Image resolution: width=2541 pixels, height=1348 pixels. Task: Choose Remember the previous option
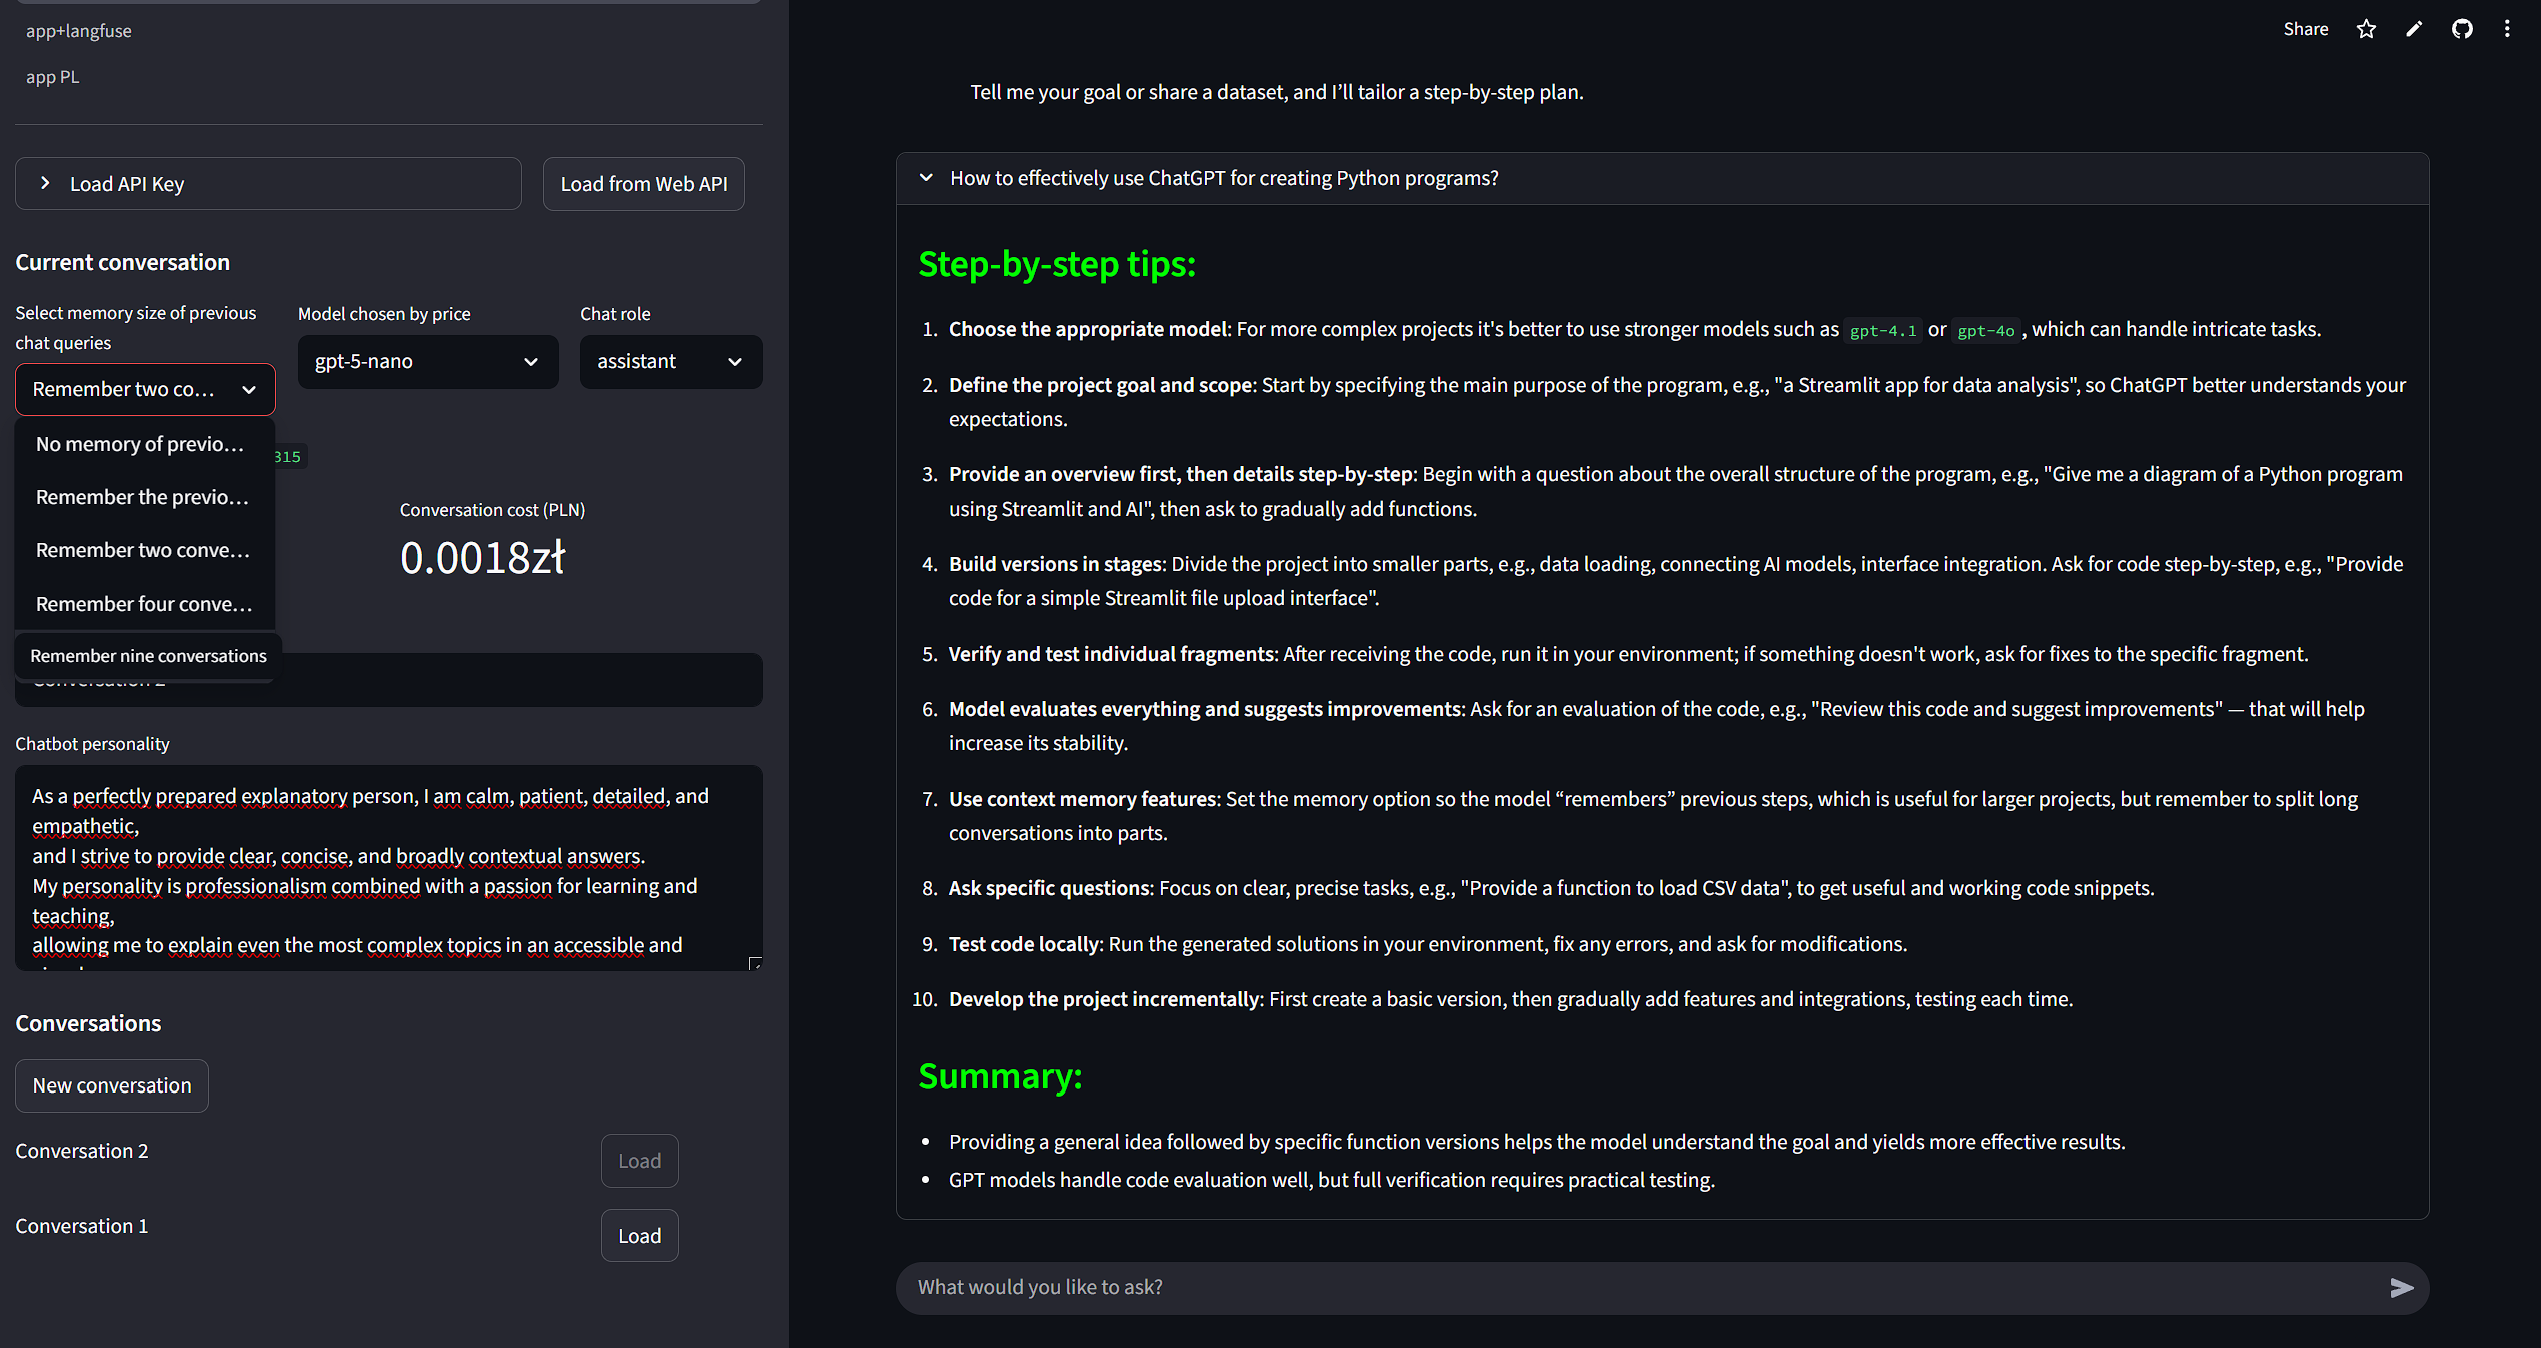(142, 497)
